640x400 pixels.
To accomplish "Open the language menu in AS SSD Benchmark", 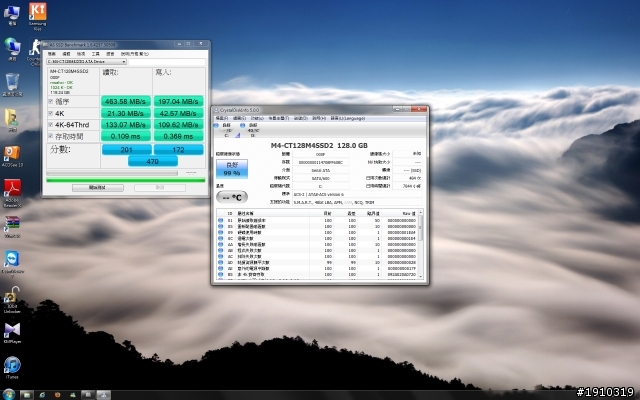I will (x=110, y=54).
